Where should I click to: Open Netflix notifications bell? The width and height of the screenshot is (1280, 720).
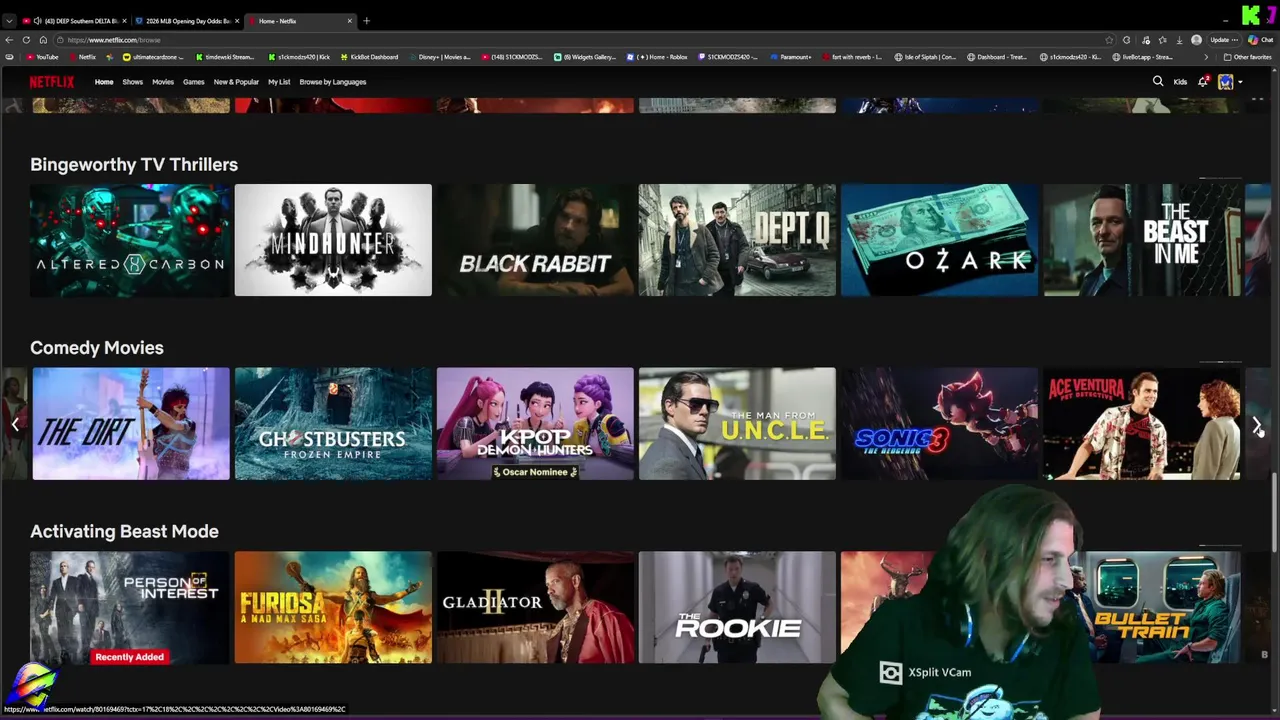tap(1203, 82)
